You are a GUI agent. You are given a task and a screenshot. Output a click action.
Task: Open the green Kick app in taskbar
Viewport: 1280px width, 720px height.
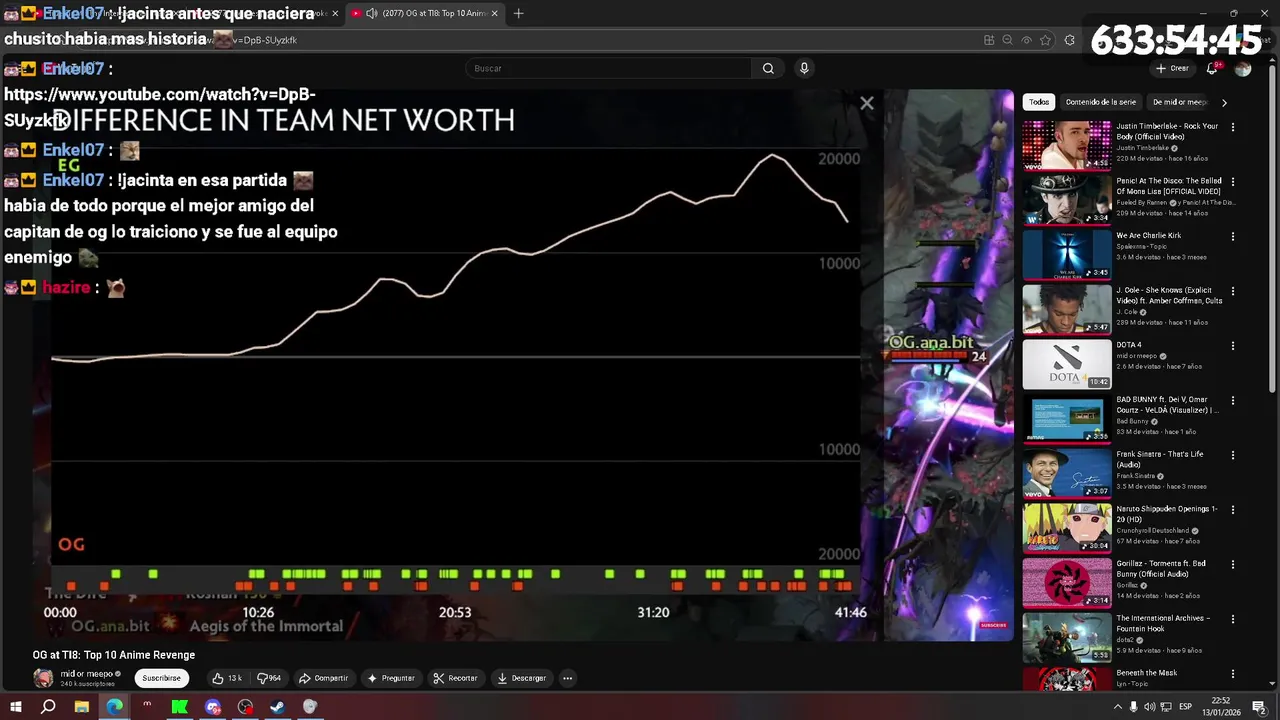tap(180, 707)
